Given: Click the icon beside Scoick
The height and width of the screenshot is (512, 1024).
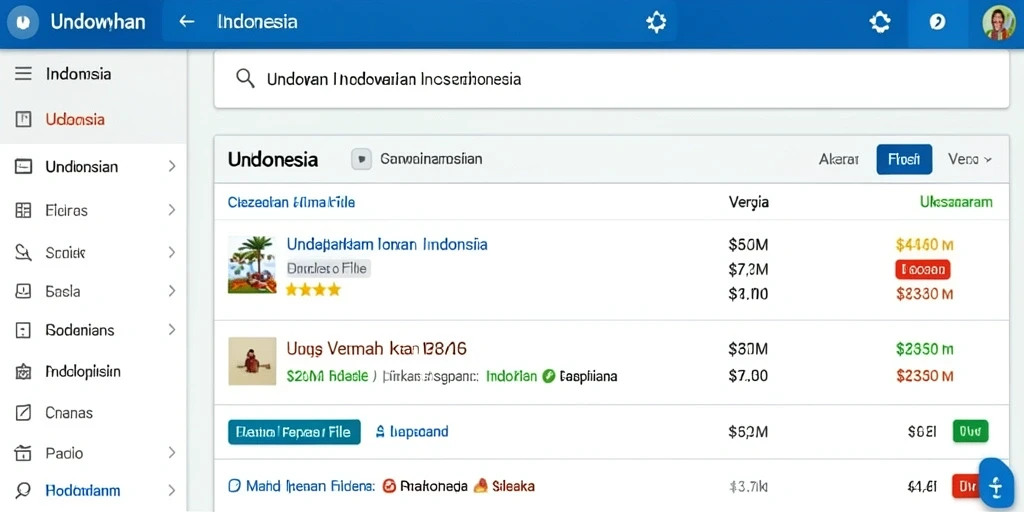Looking at the screenshot, I should tap(24, 252).
